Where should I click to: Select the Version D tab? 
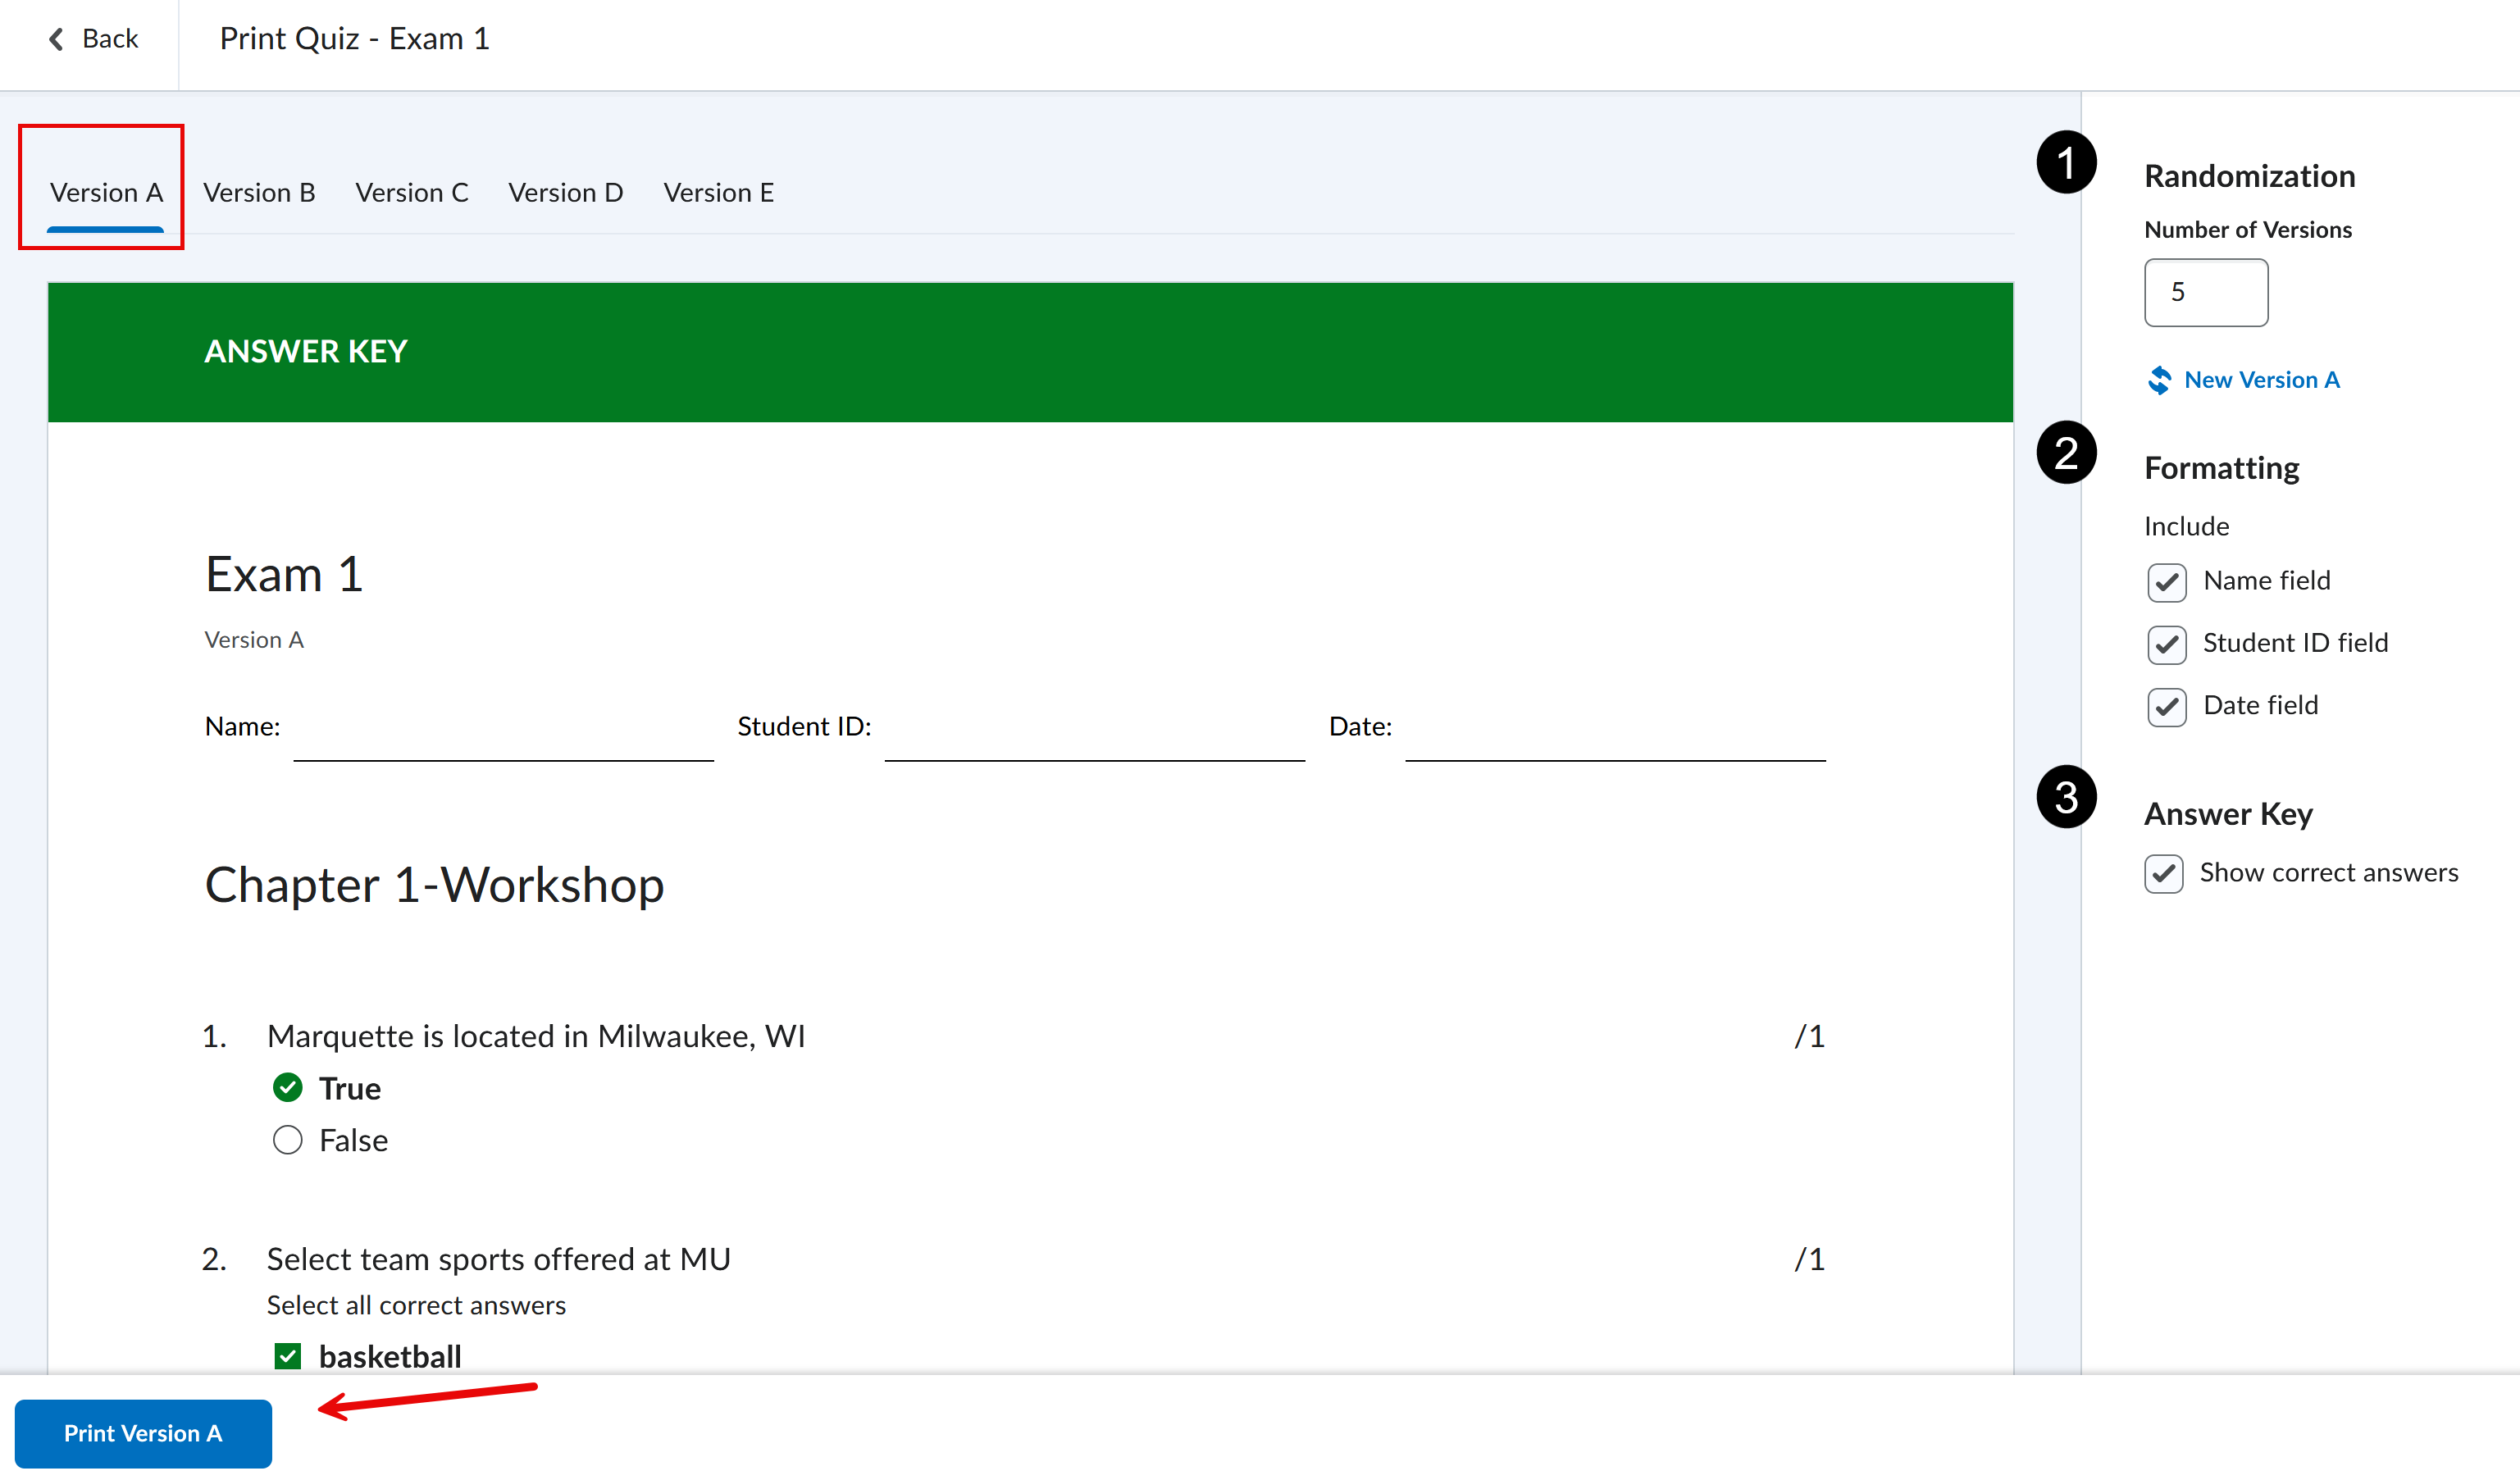pyautogui.click(x=565, y=193)
